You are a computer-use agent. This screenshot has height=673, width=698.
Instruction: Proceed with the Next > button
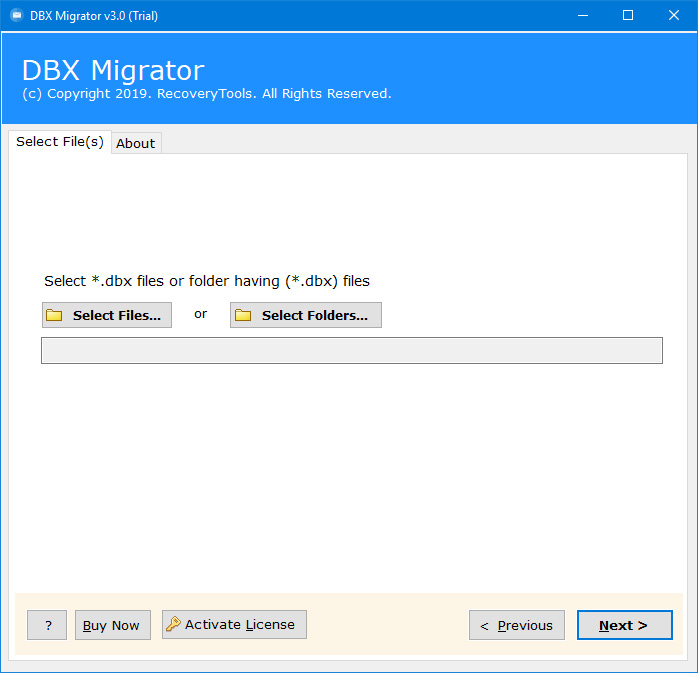coord(625,625)
